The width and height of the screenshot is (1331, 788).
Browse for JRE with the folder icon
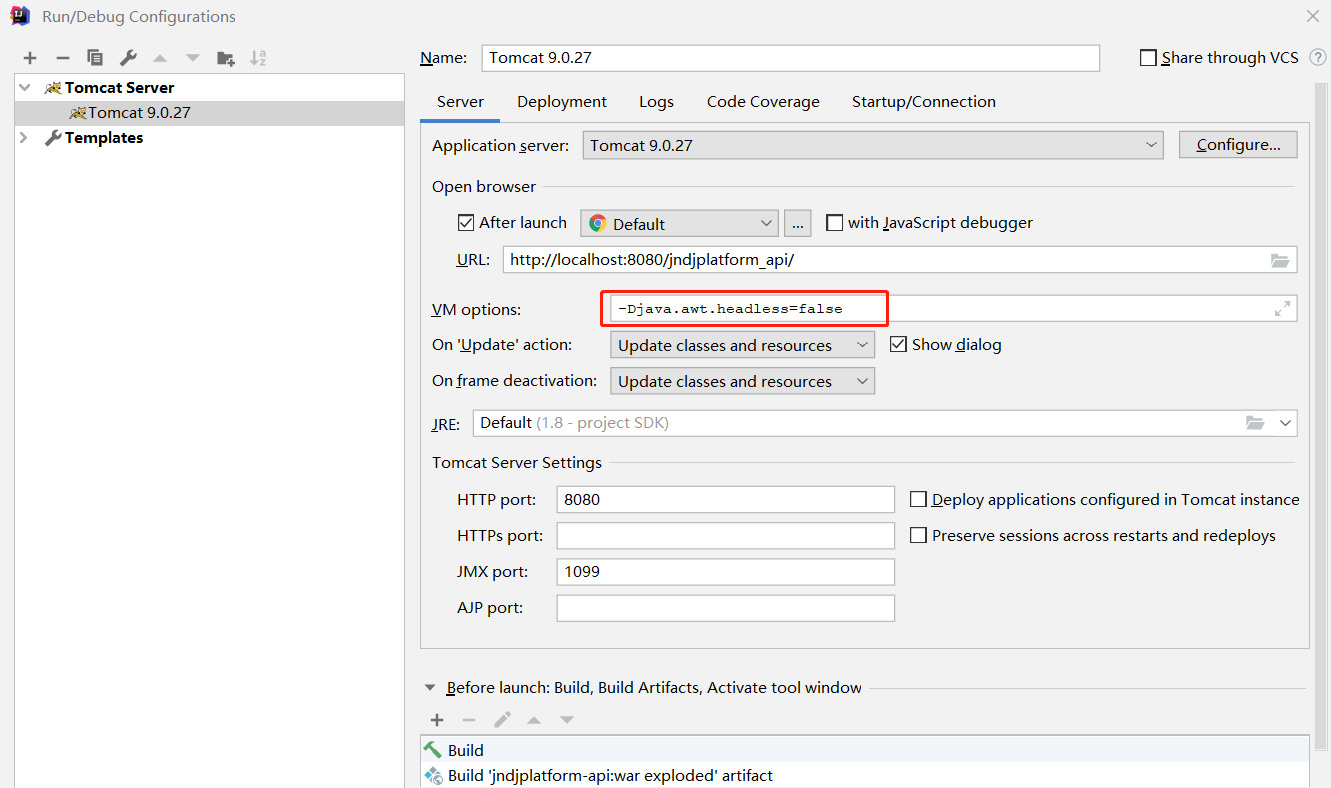tap(1255, 423)
